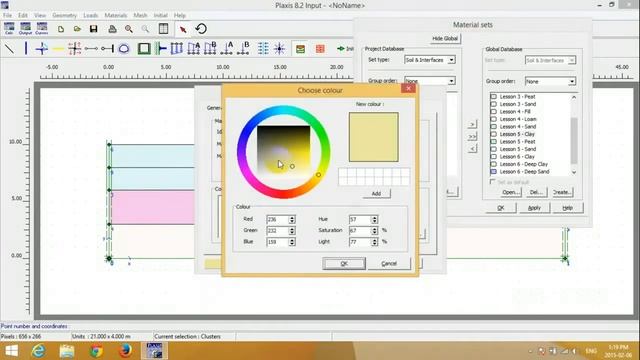Save the project with floppy icon
The width and height of the screenshot is (640, 360).
coord(93,29)
